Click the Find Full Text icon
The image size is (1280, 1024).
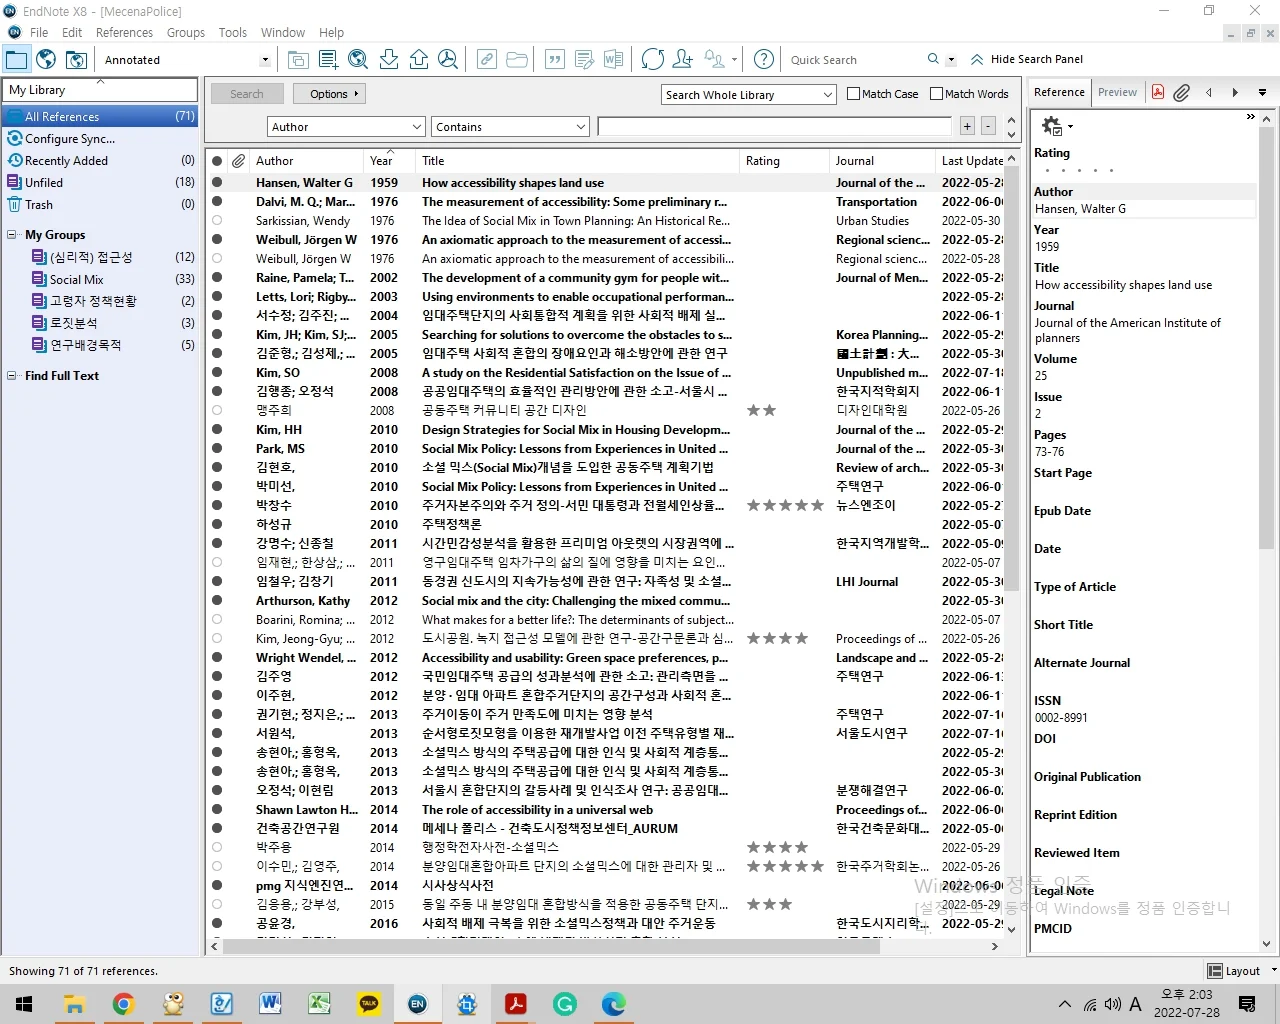point(448,60)
